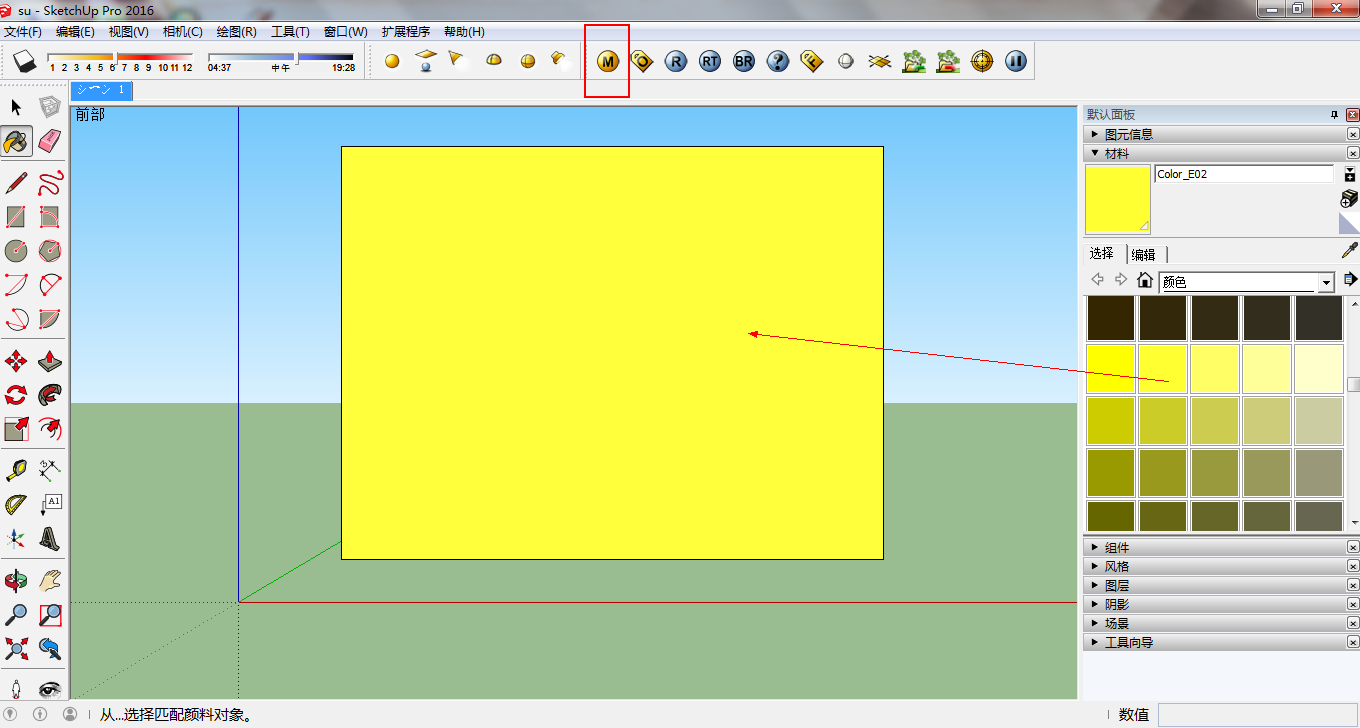Click the crosshair target toolbar icon
The width and height of the screenshot is (1360, 728).
[x=982, y=61]
